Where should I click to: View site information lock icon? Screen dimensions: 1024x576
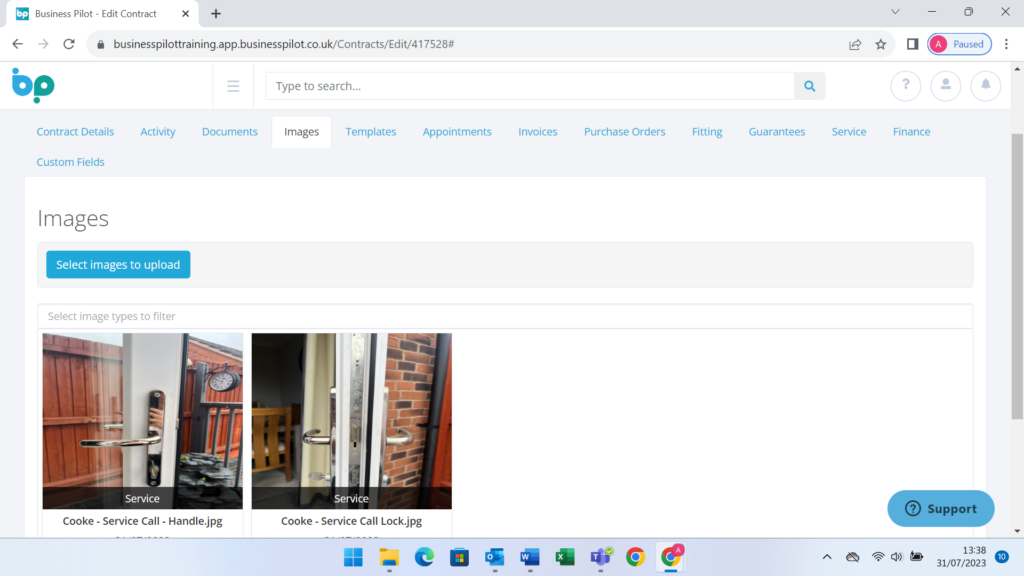(101, 44)
